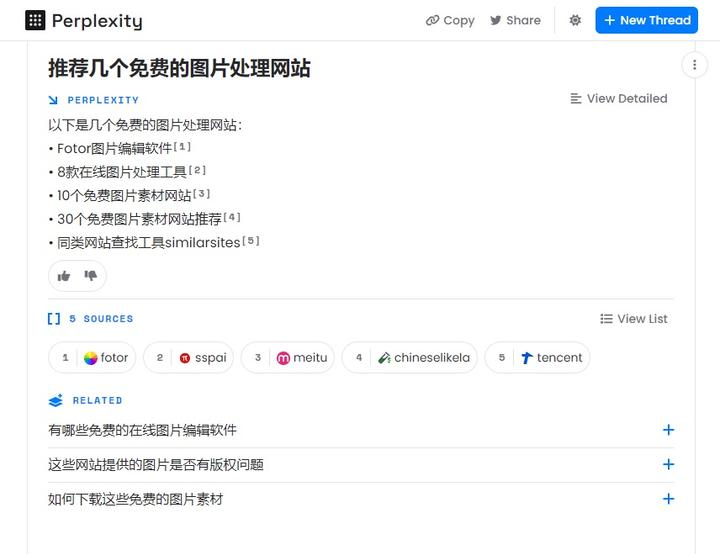Click citation [1] after Fotor图片编辑软件
The height and width of the screenshot is (554, 720).
[x=182, y=147]
